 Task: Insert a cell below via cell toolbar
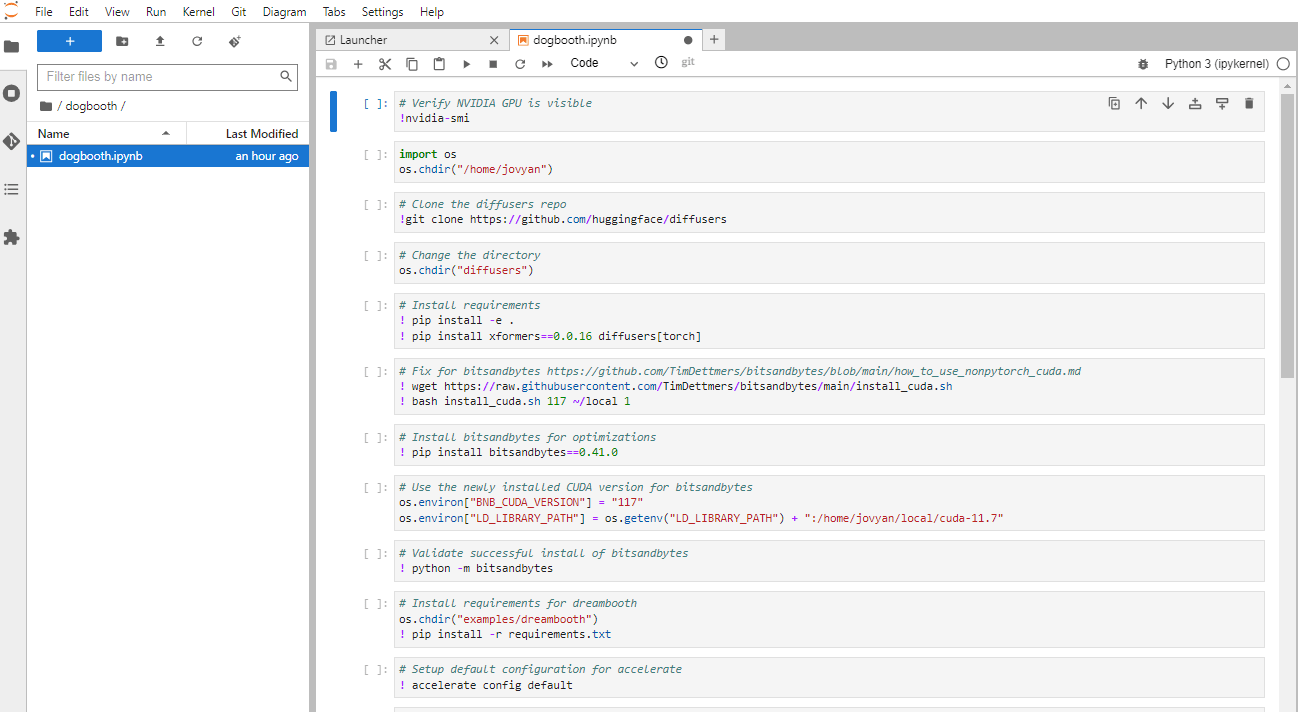(x=1222, y=103)
